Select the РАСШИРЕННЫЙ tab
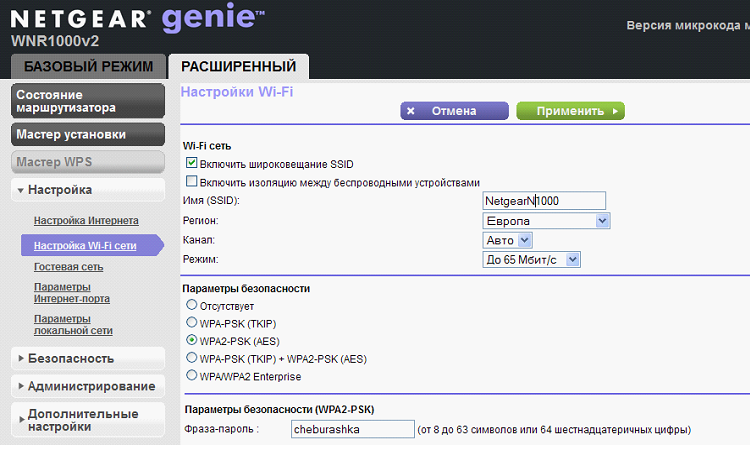 tap(239, 66)
